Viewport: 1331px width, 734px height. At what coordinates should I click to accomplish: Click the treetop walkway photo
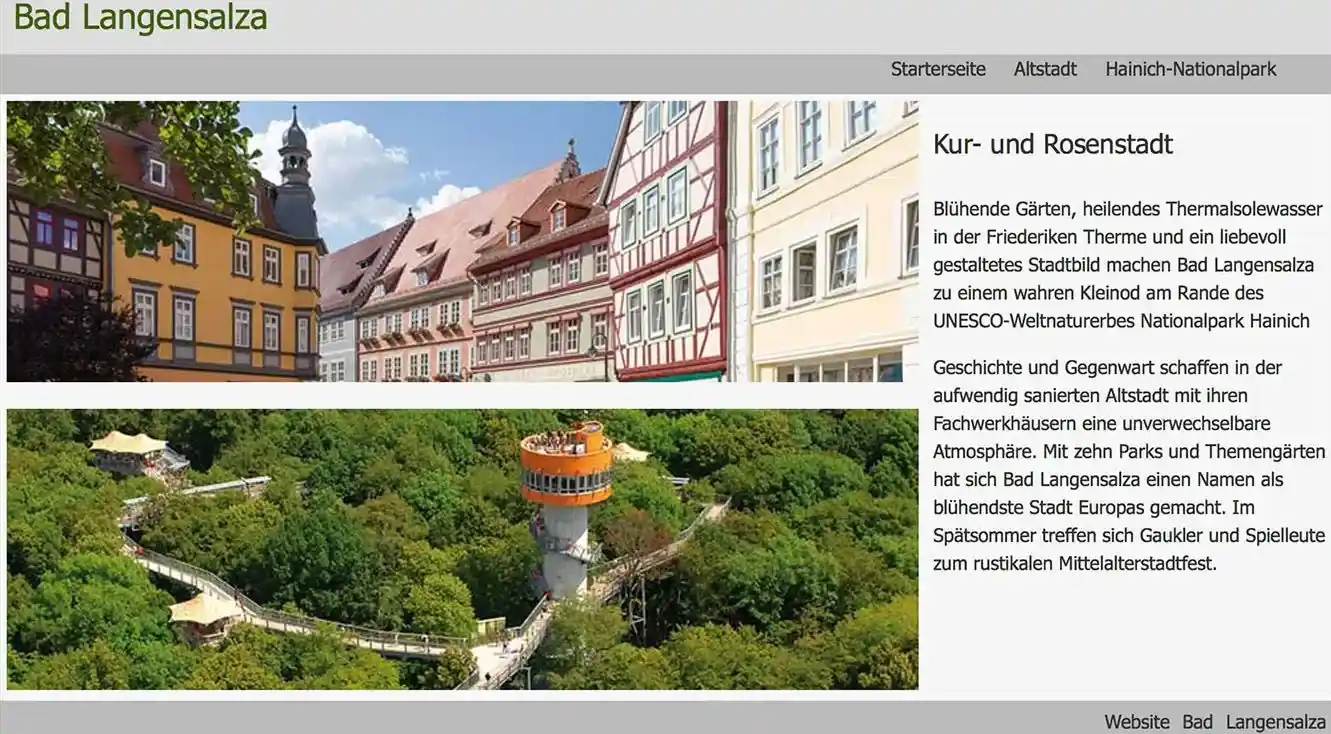(462, 548)
